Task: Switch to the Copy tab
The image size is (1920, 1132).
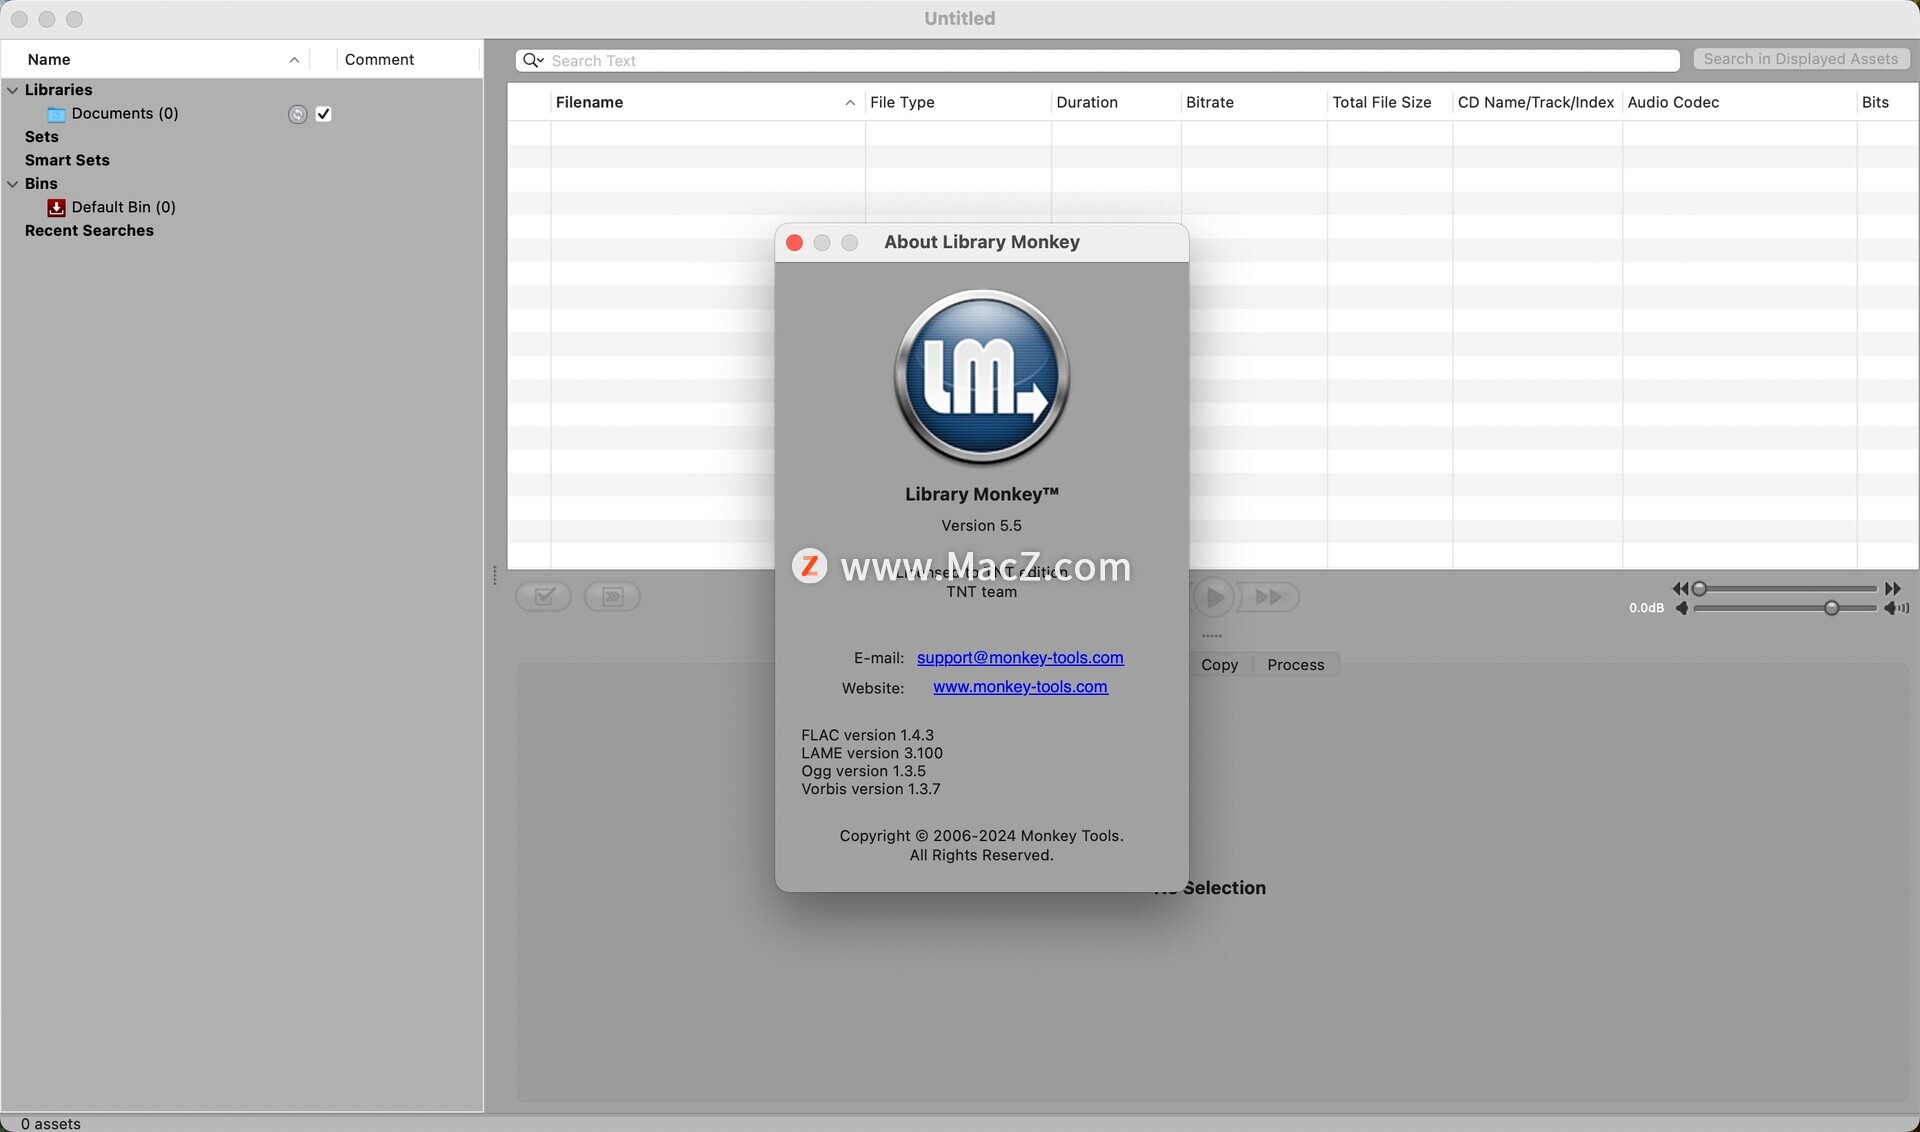Action: (1219, 665)
